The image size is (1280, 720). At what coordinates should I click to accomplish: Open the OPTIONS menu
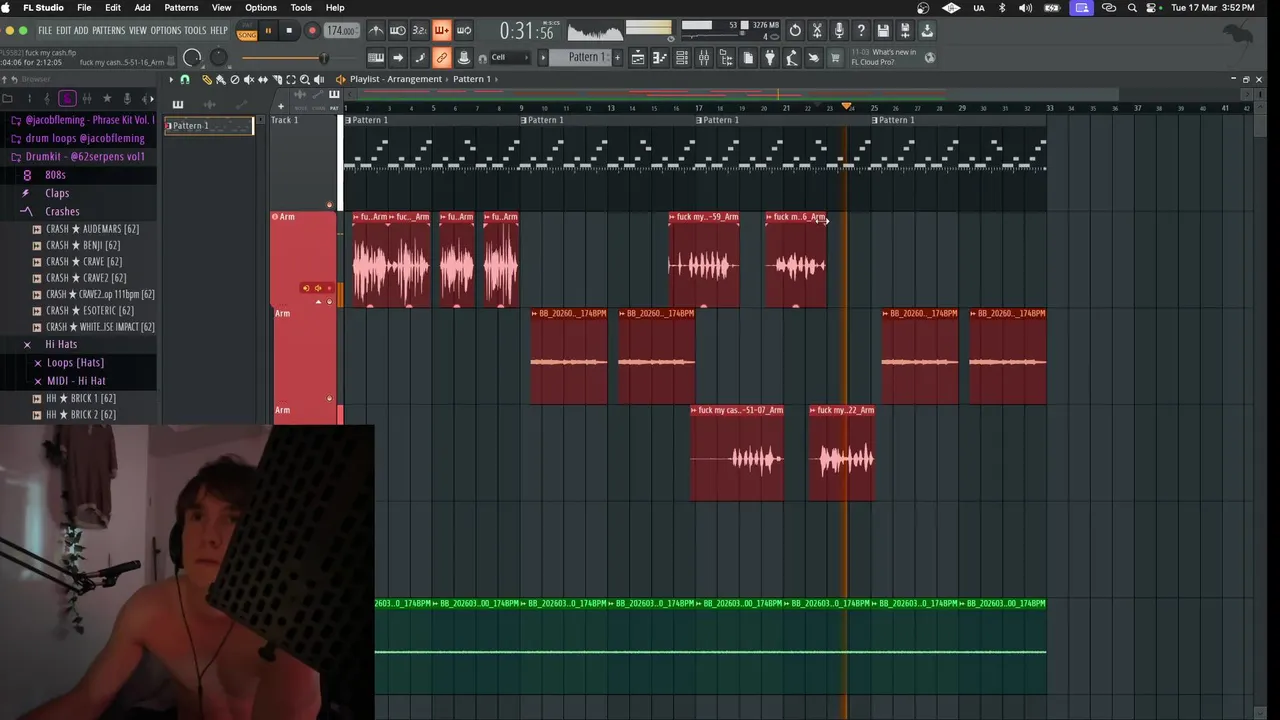click(166, 31)
